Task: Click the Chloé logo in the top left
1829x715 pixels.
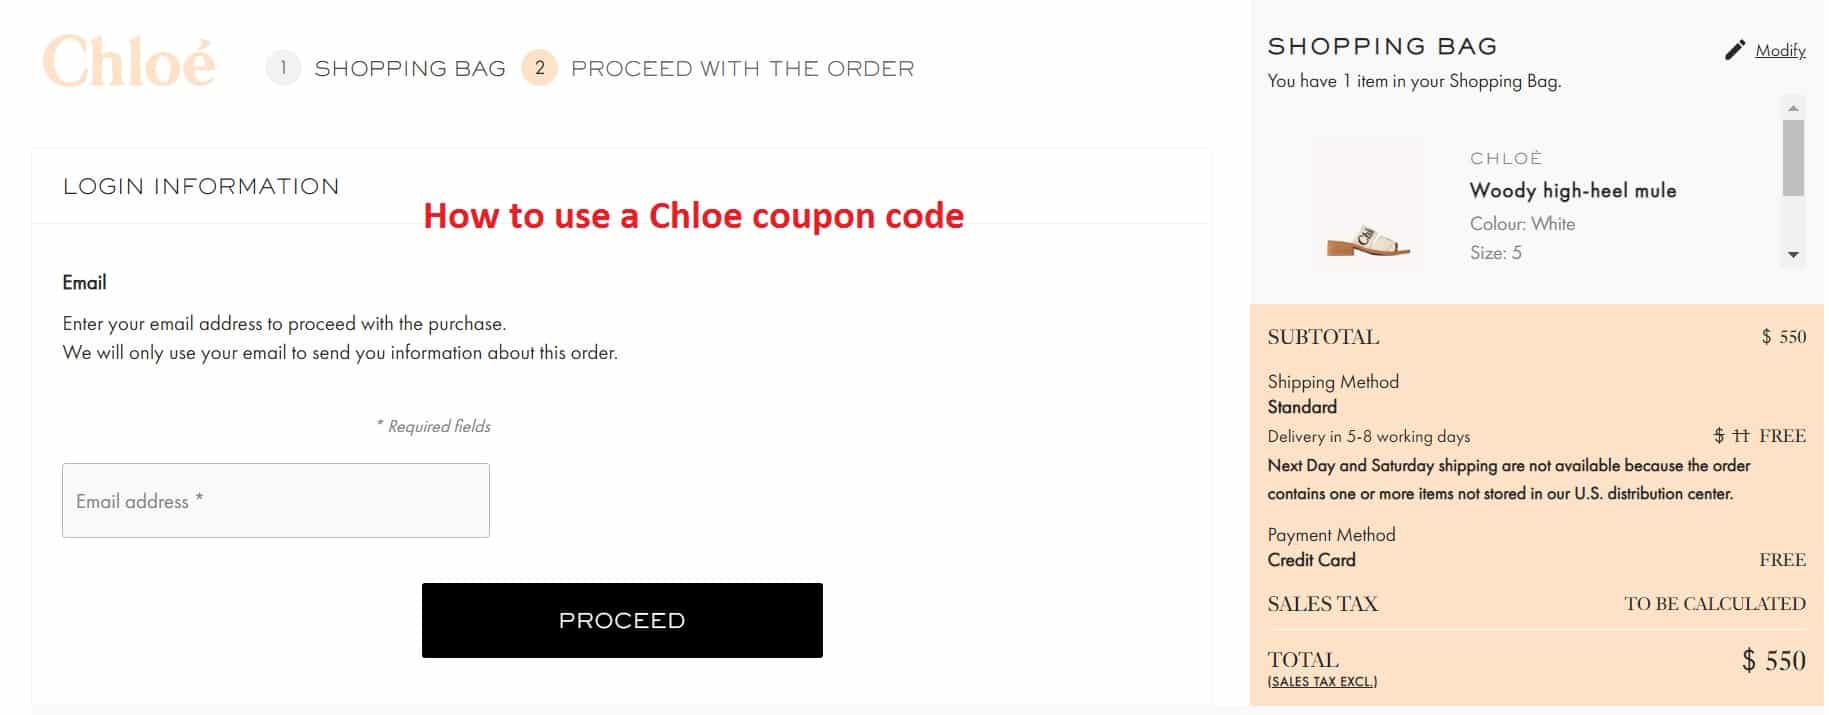Action: [x=130, y=62]
